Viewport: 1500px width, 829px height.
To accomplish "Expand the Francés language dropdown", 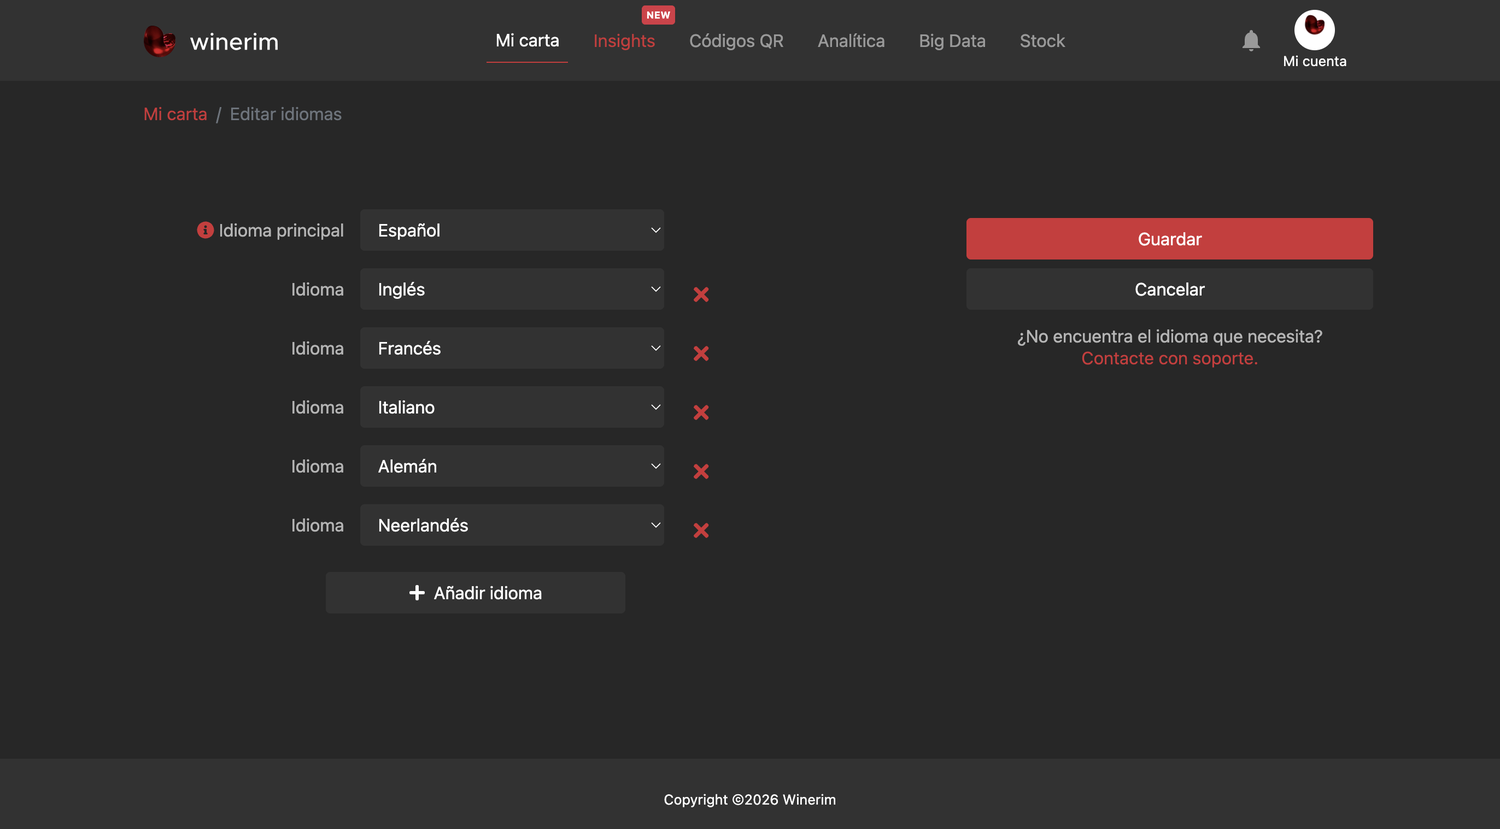I will pyautogui.click(x=512, y=348).
